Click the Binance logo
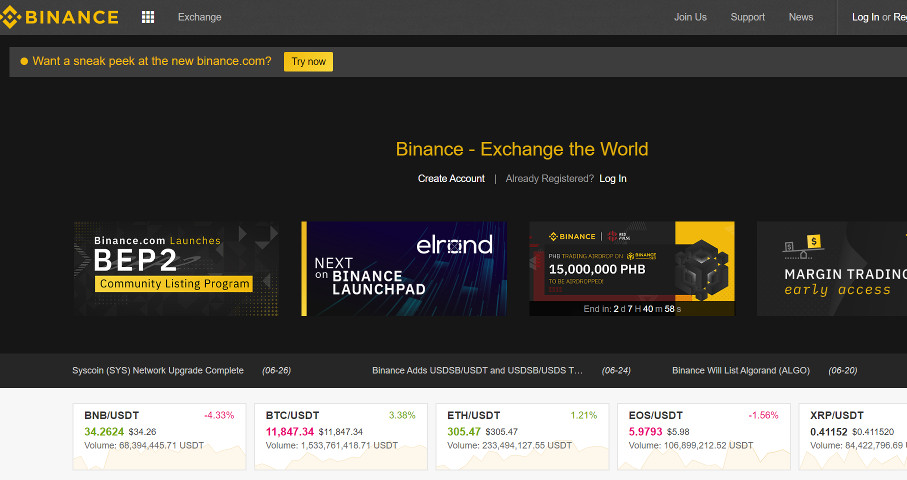The height and width of the screenshot is (480, 907). point(59,17)
